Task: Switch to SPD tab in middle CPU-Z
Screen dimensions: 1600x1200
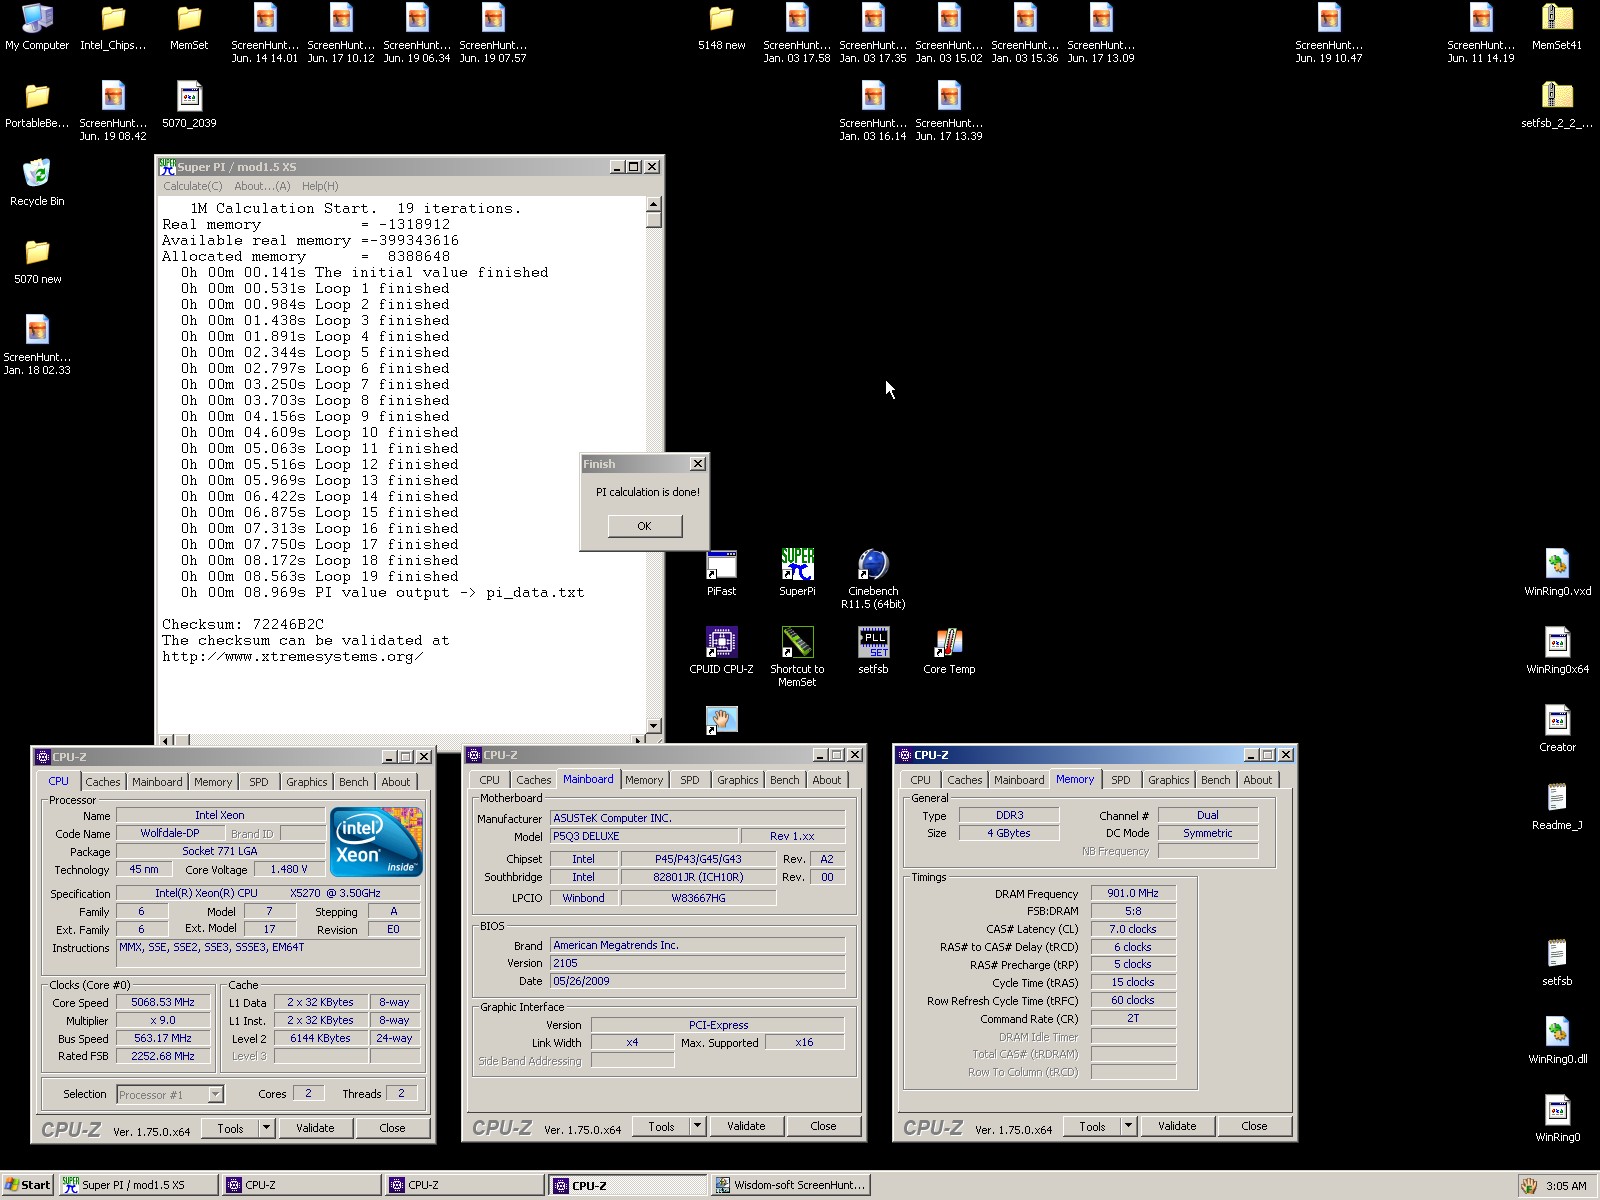Action: click(690, 780)
